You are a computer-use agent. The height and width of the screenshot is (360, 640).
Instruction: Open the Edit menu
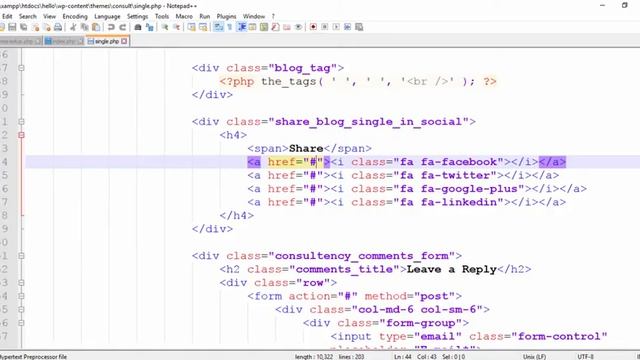pos(7,16)
